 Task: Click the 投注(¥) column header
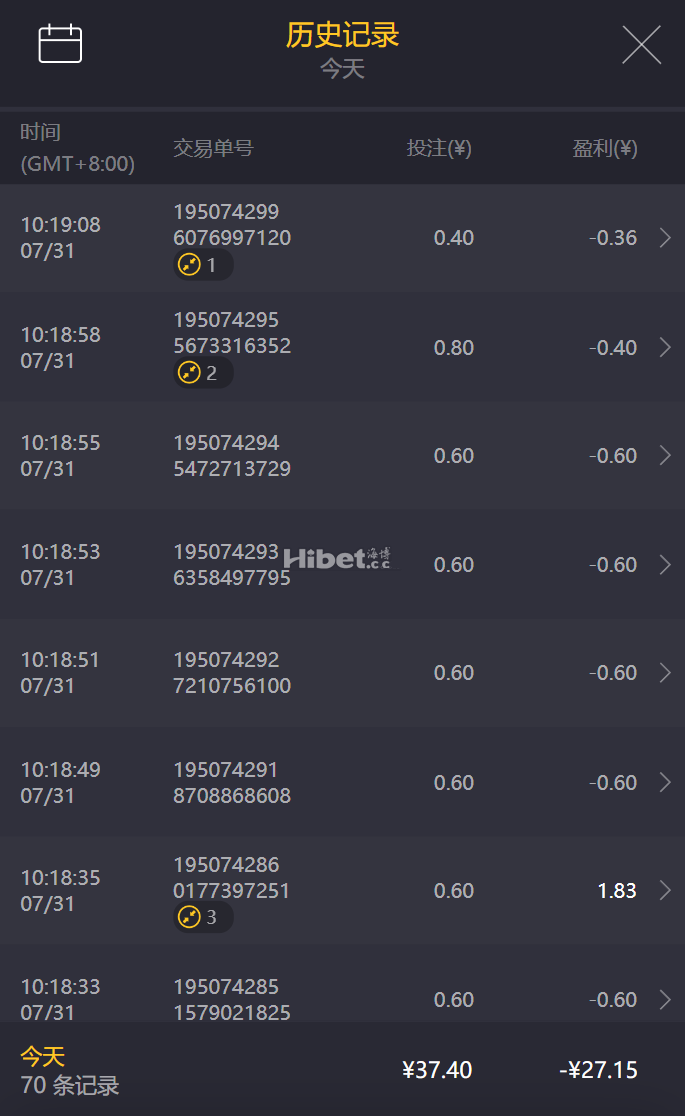(439, 149)
